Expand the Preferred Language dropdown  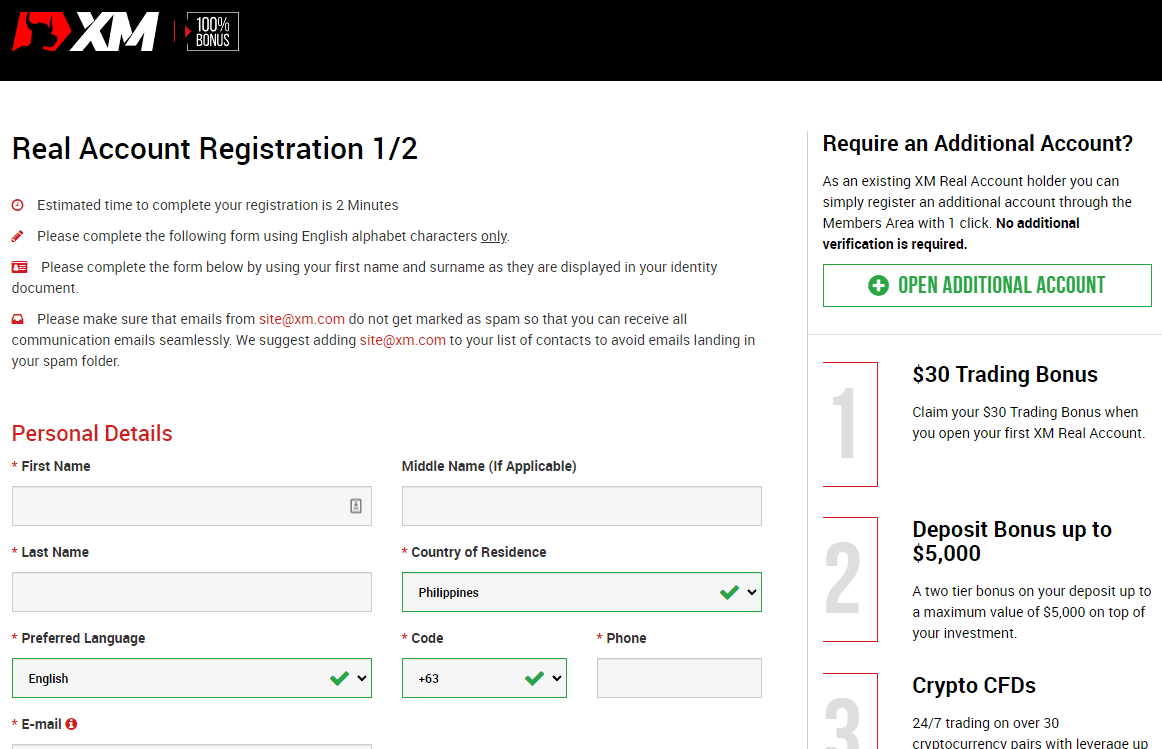191,678
